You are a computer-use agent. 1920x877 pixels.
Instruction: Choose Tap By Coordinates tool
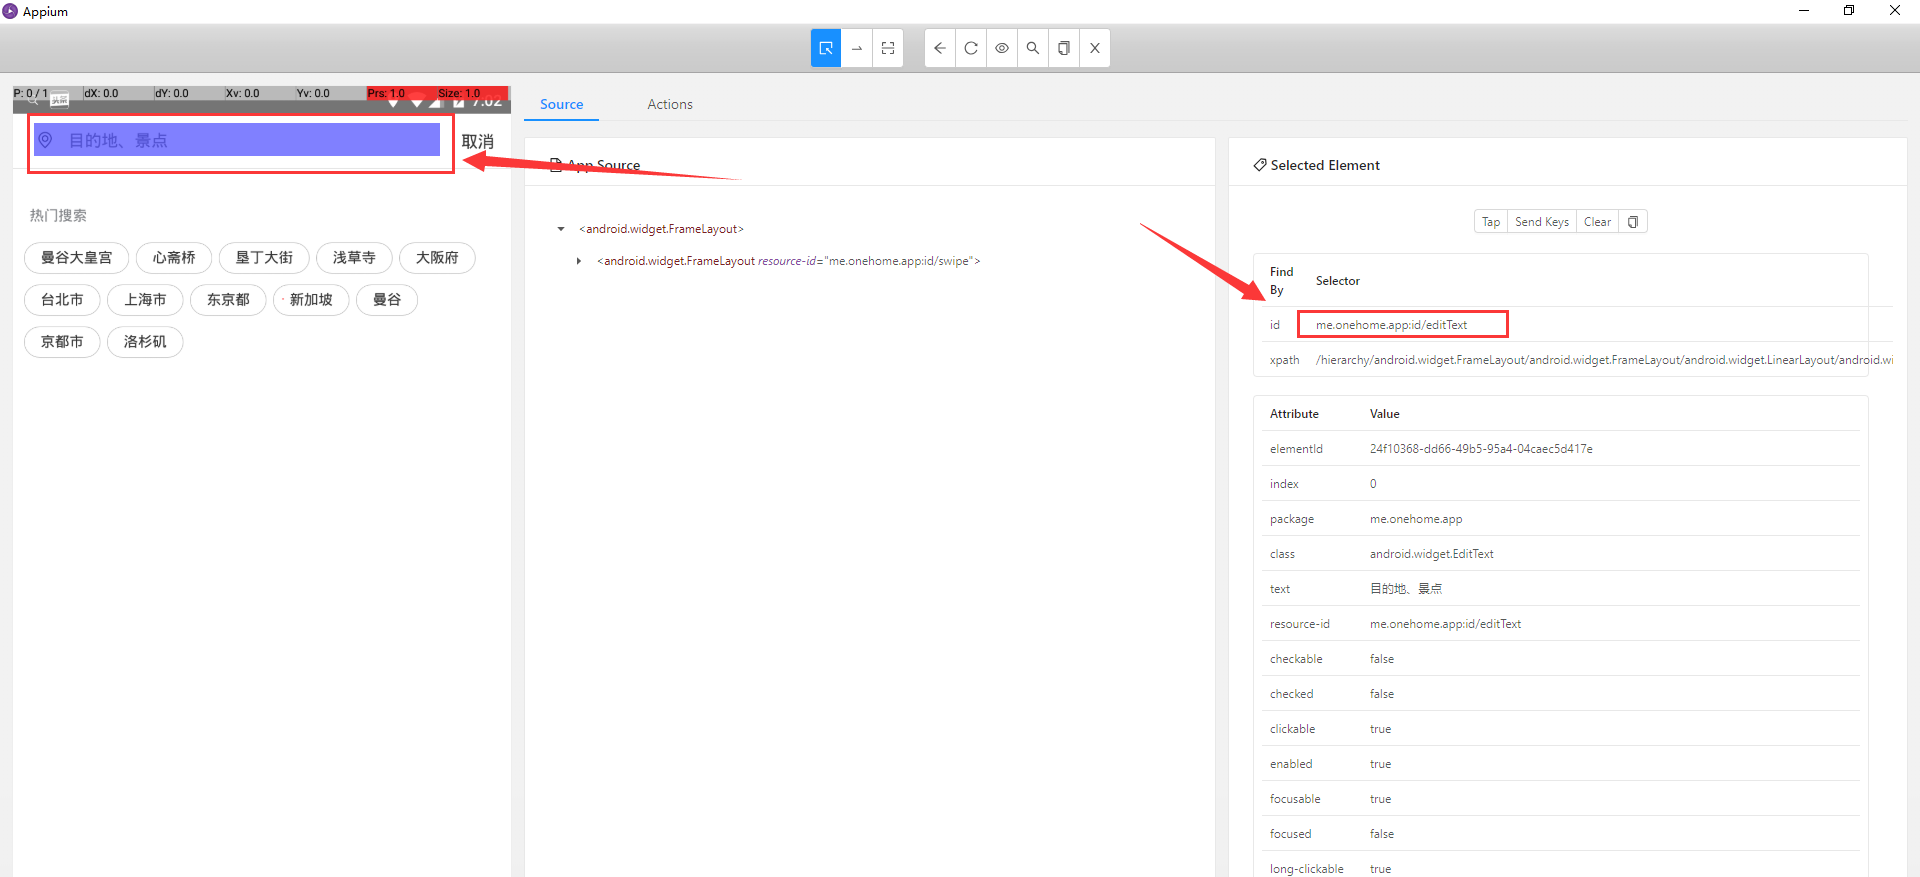pyautogui.click(x=888, y=48)
